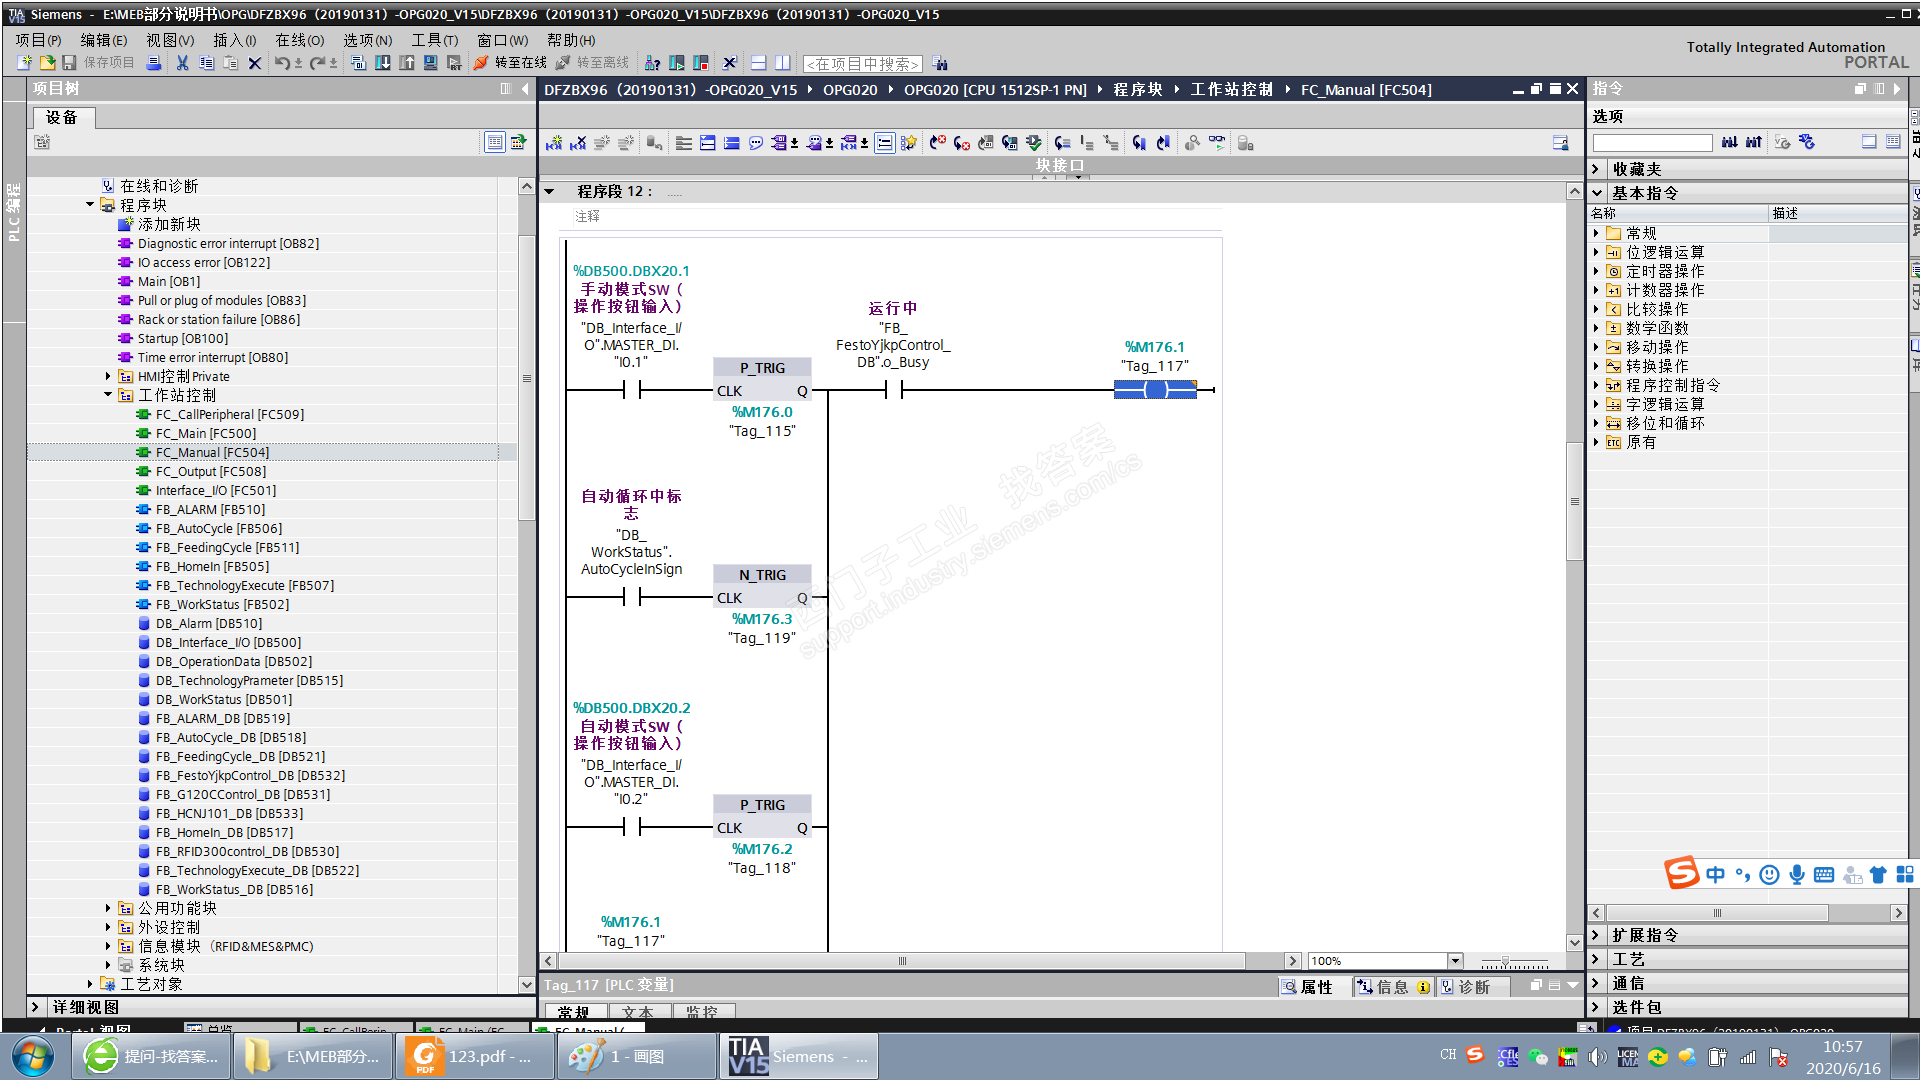Click the download to device icon
The image size is (1920, 1080).
click(383, 63)
